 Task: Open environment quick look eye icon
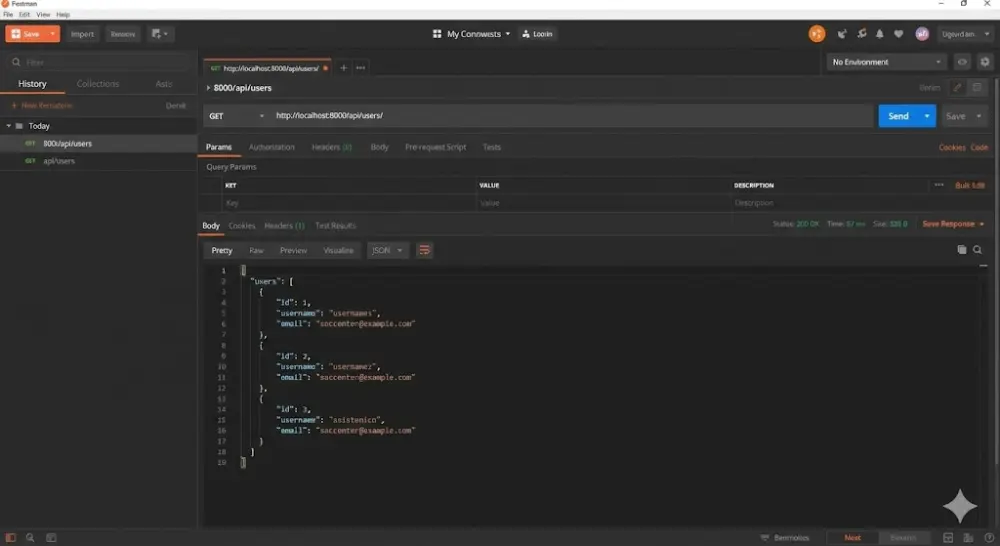962,62
